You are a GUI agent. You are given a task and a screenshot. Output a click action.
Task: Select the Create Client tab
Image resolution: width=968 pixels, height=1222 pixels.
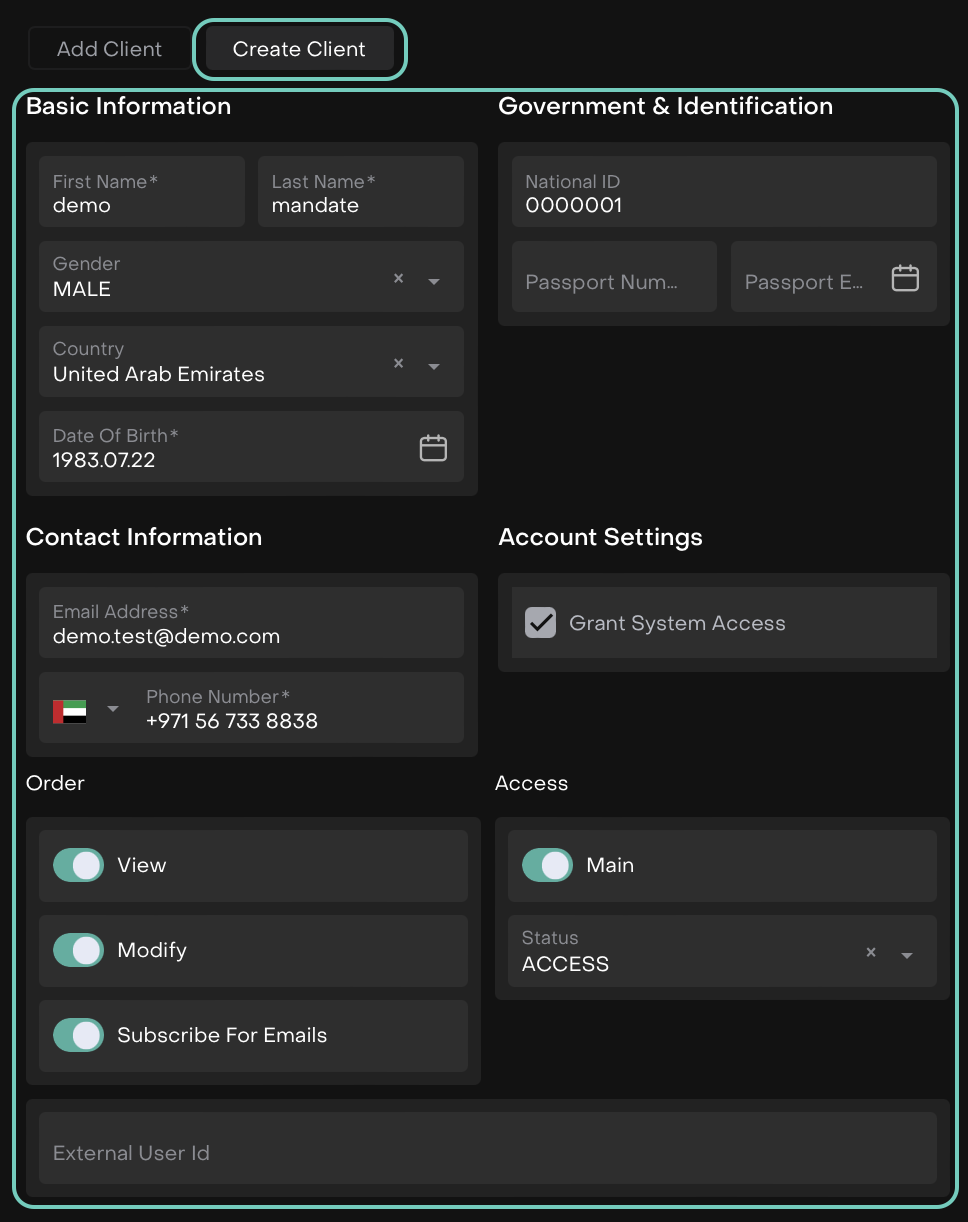pos(299,49)
